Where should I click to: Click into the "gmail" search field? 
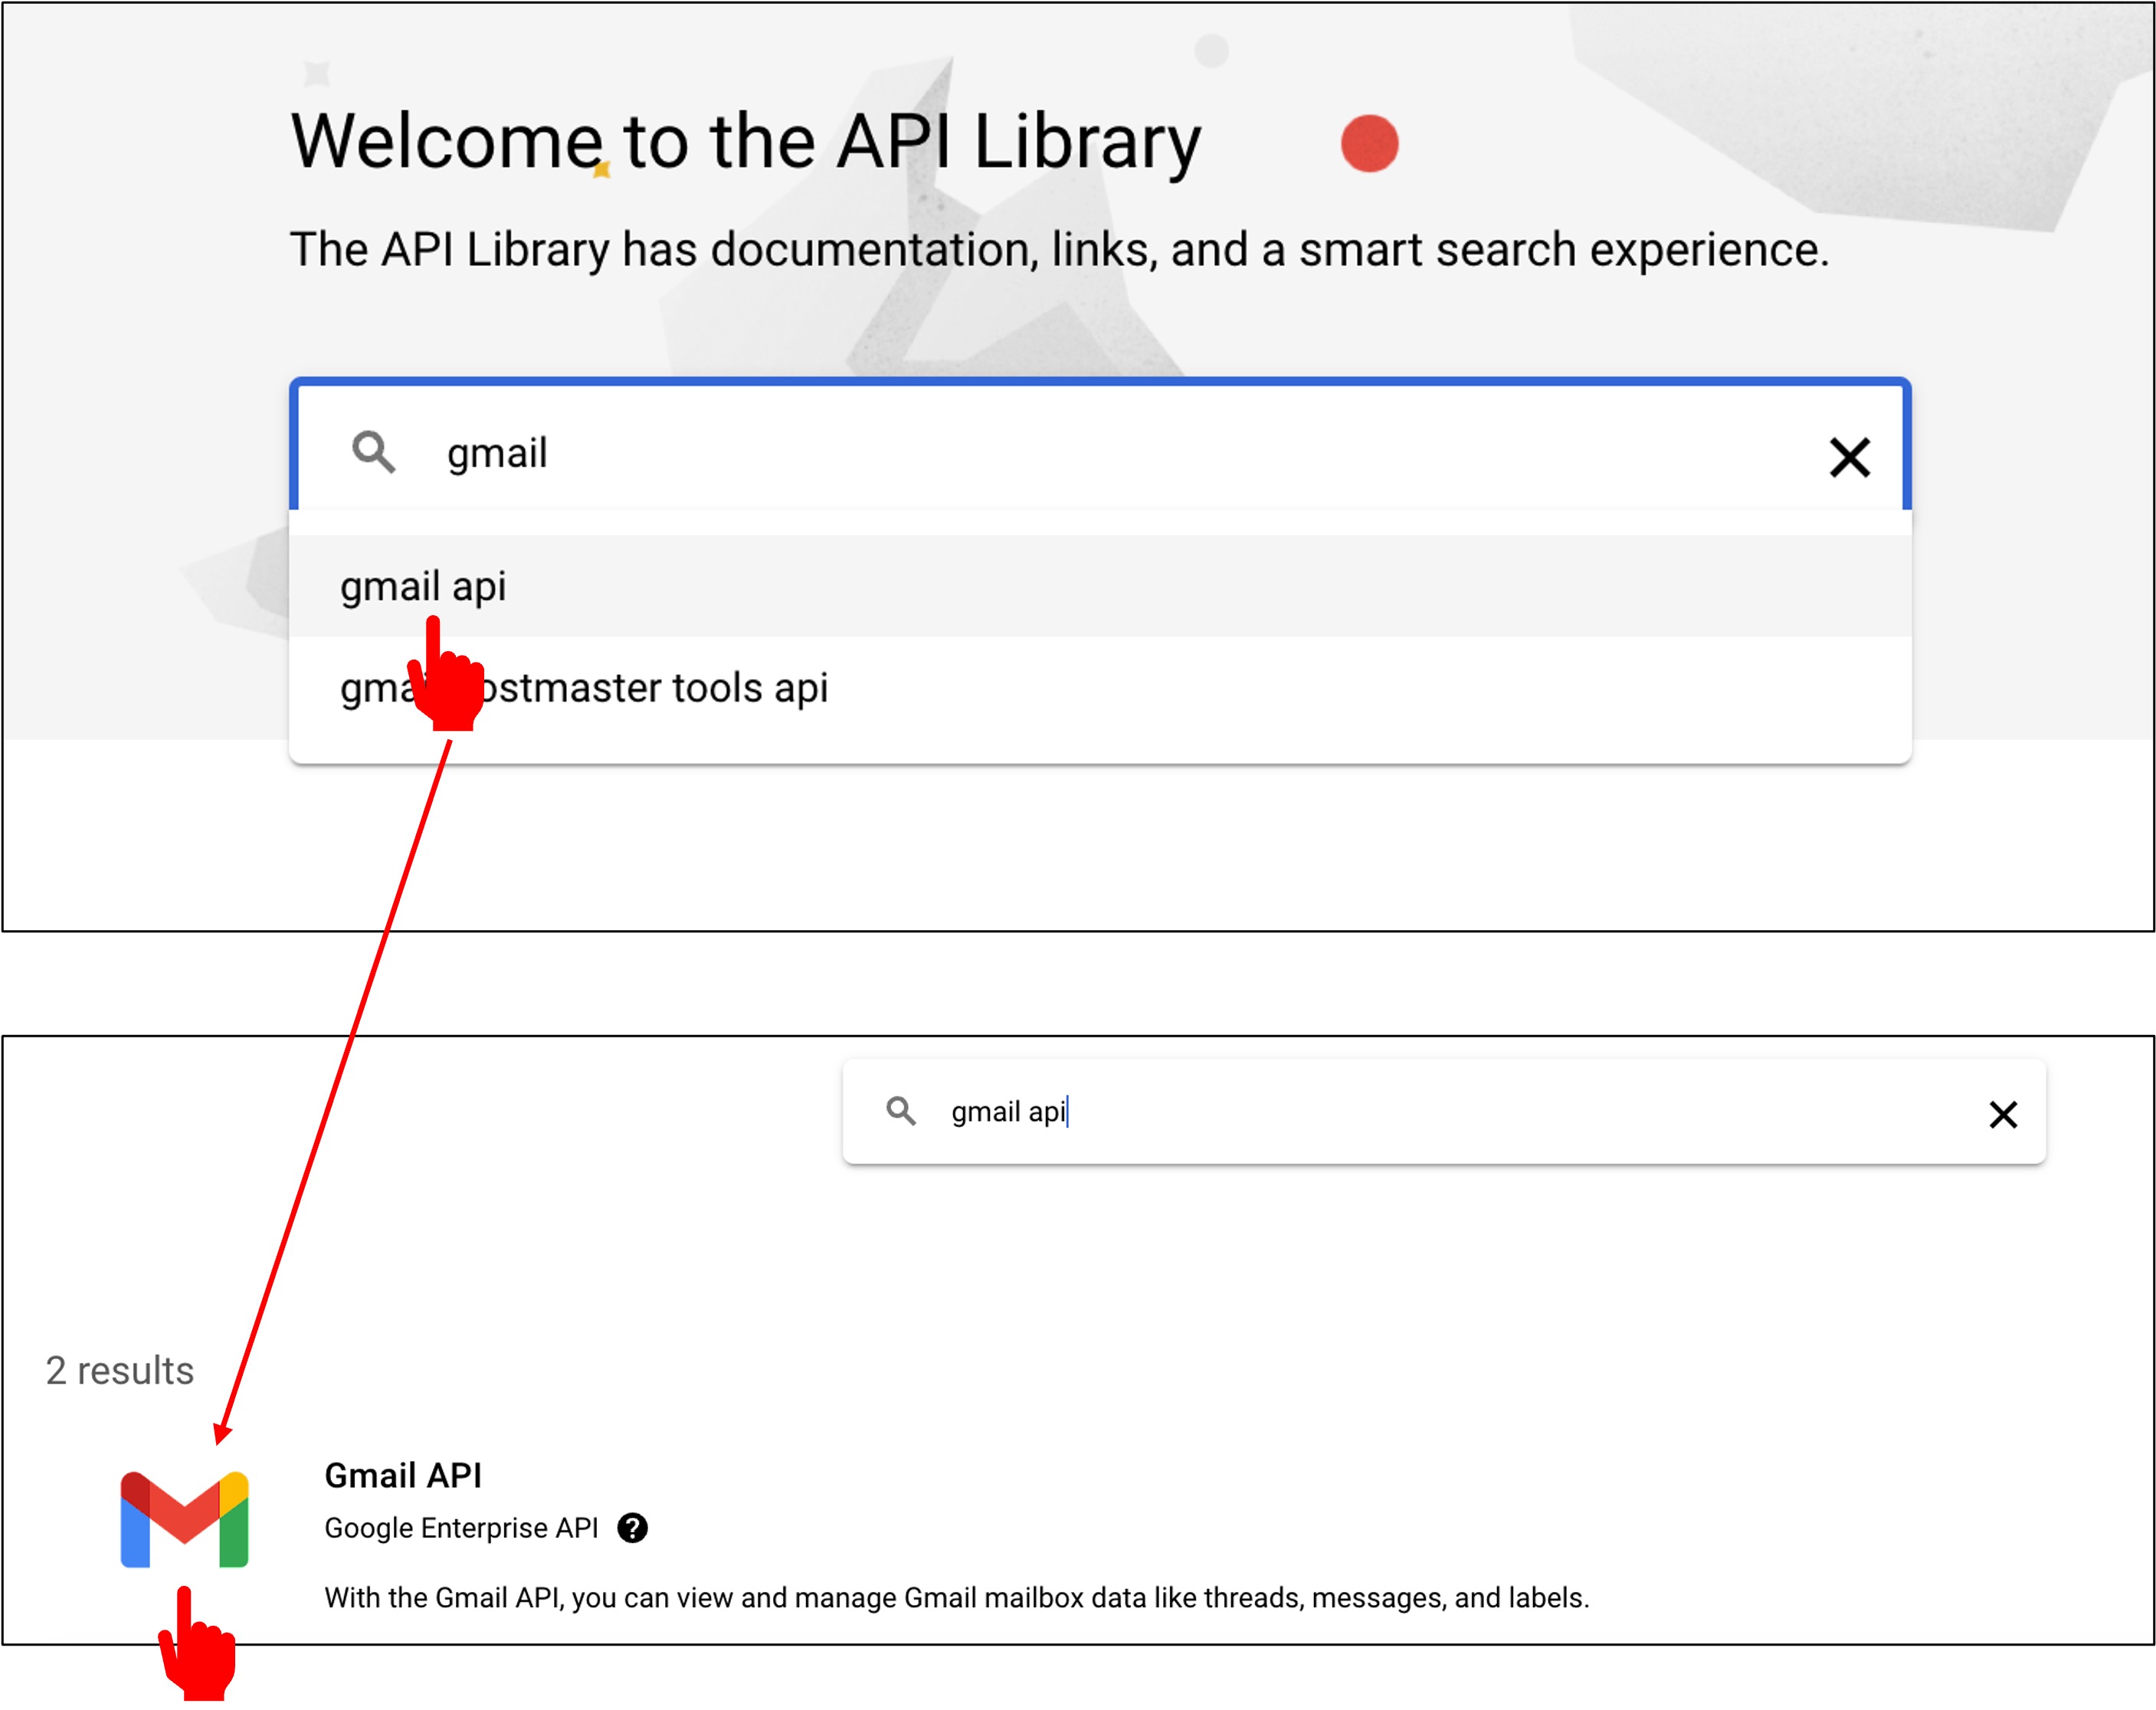(1100, 449)
